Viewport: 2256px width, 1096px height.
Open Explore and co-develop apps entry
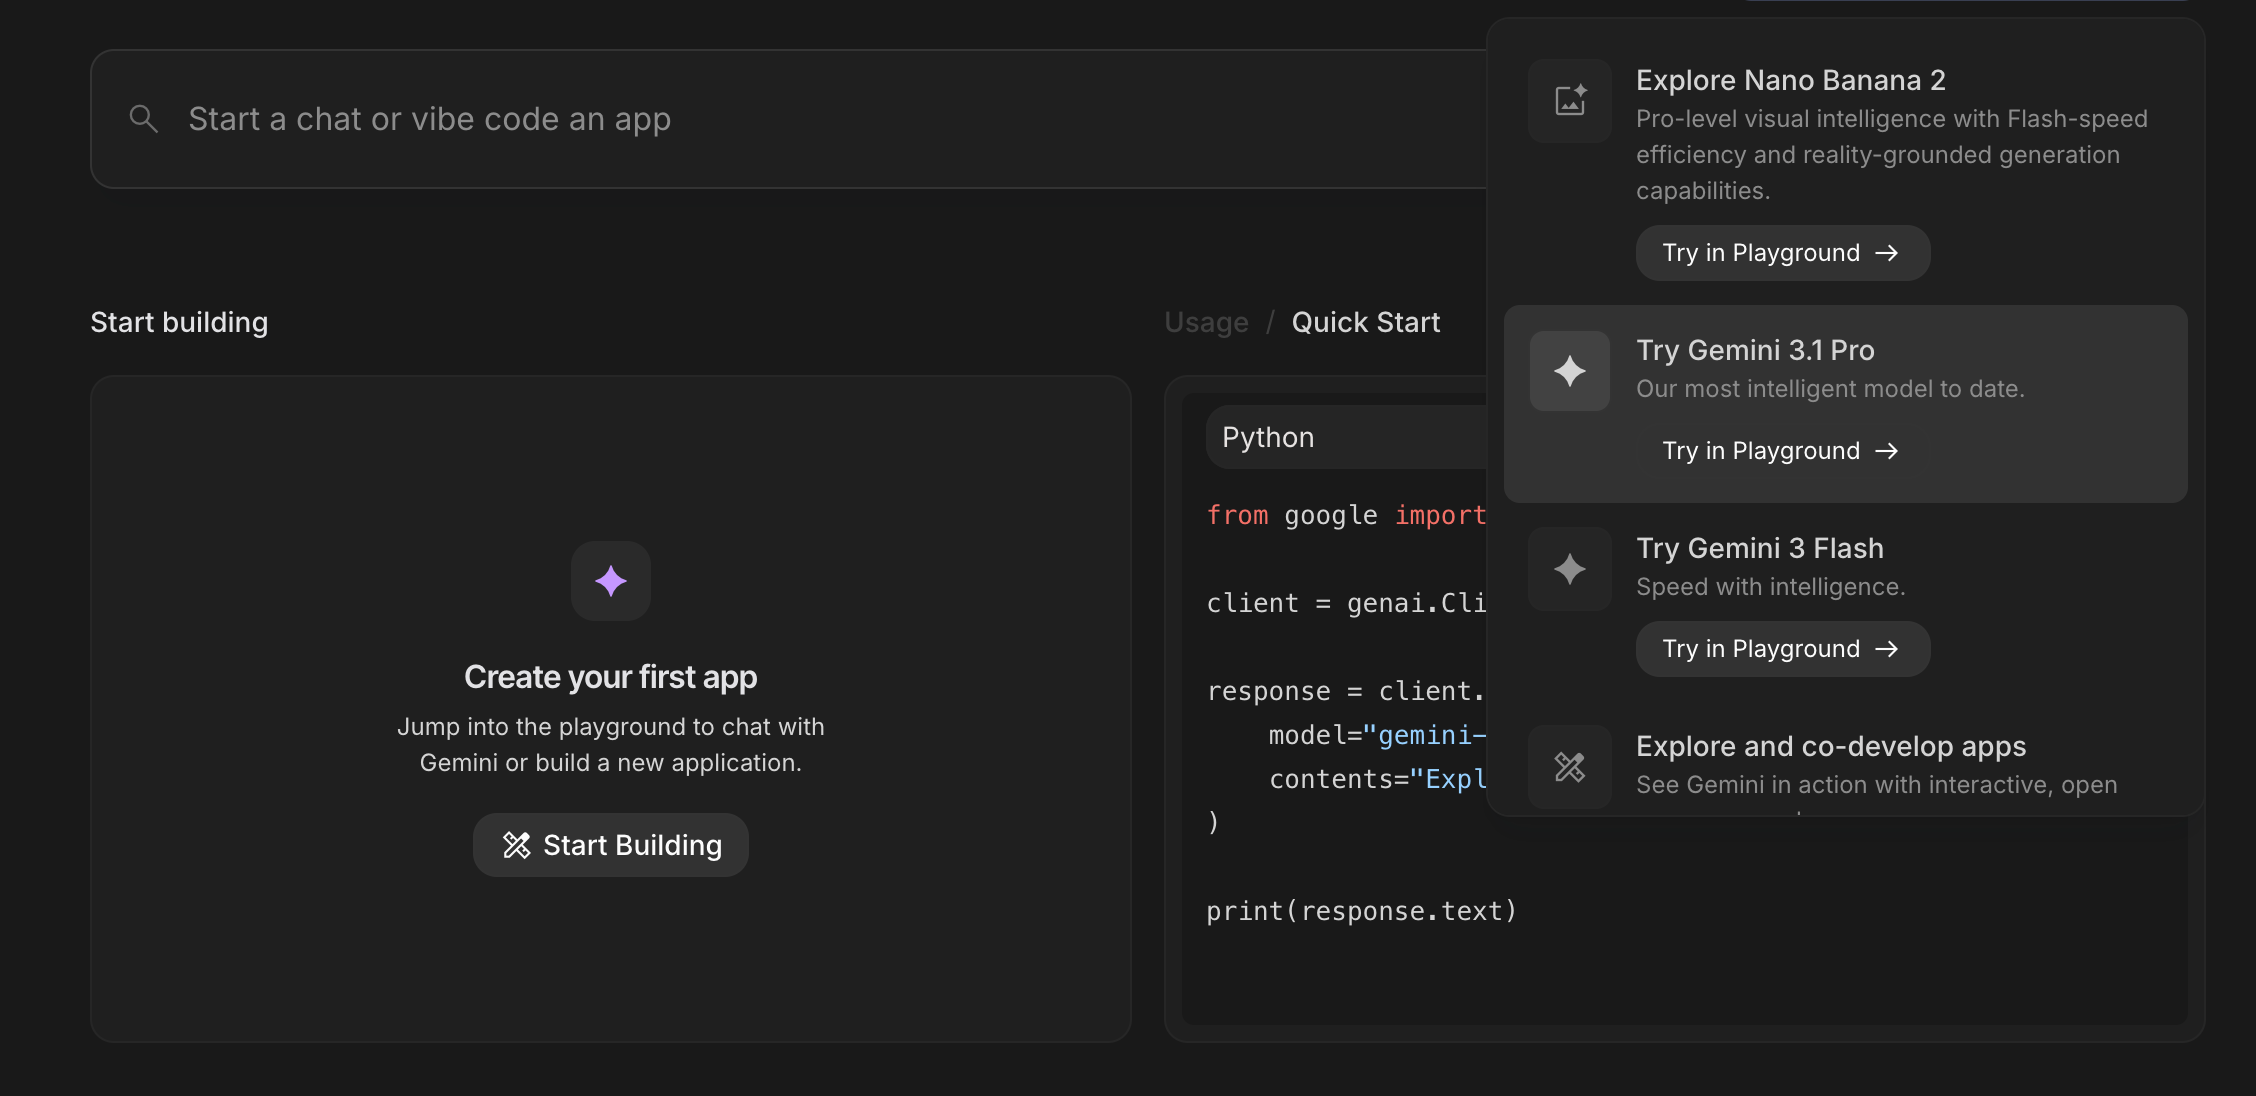(1830, 746)
